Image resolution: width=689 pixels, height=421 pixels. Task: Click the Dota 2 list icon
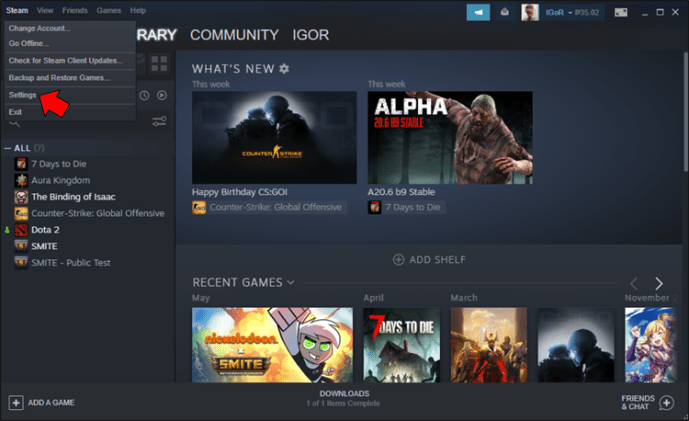pos(21,230)
